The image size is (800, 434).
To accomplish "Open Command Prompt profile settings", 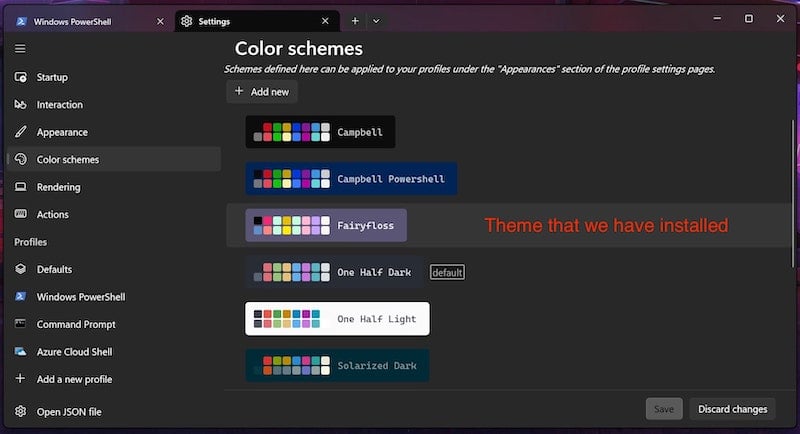I will [x=114, y=324].
